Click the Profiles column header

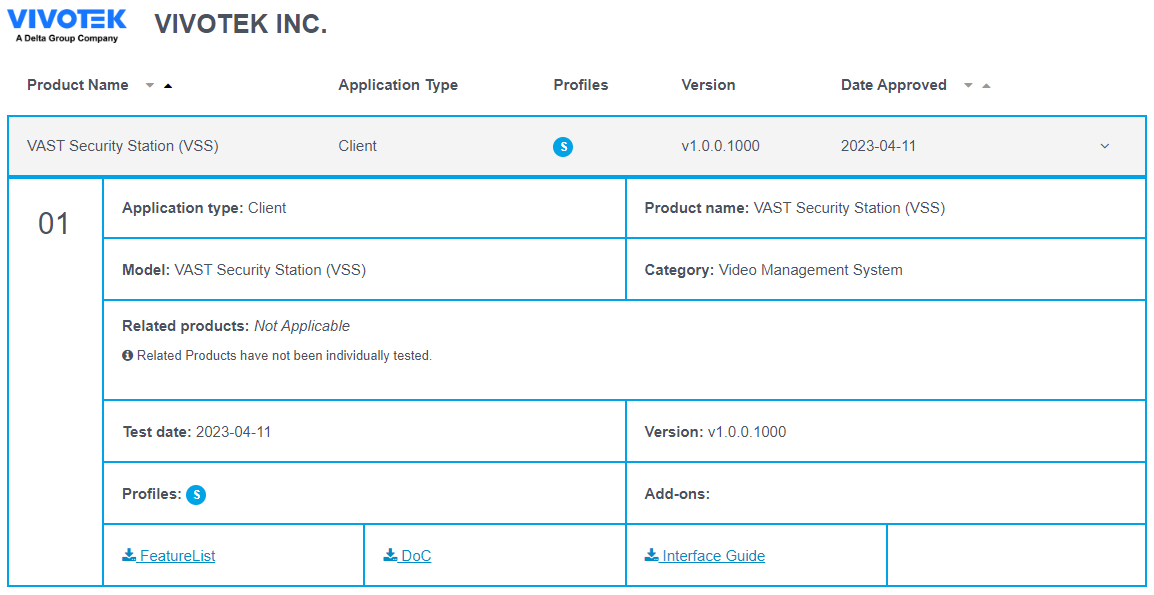(x=581, y=85)
